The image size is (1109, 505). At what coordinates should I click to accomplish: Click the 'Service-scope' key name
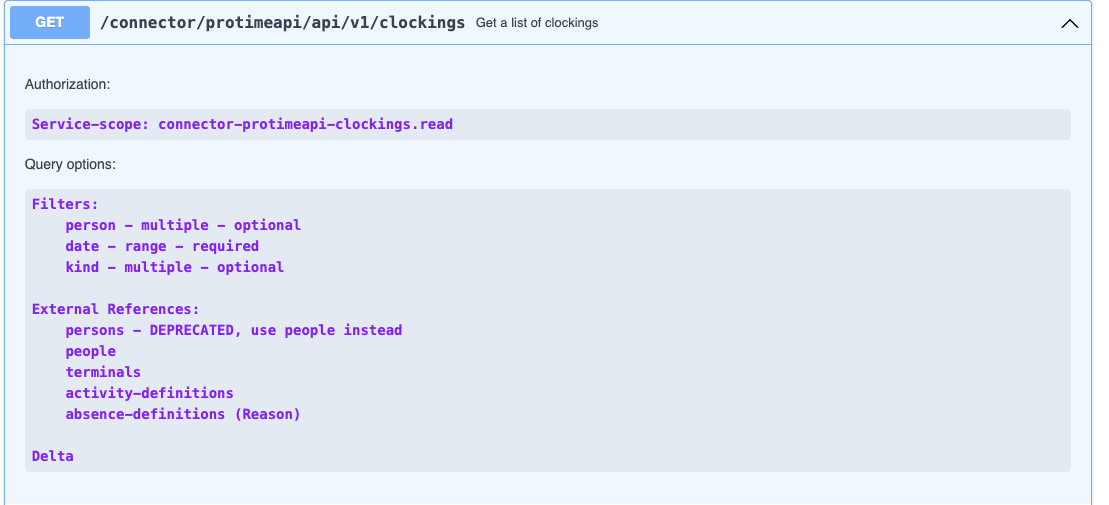91,124
